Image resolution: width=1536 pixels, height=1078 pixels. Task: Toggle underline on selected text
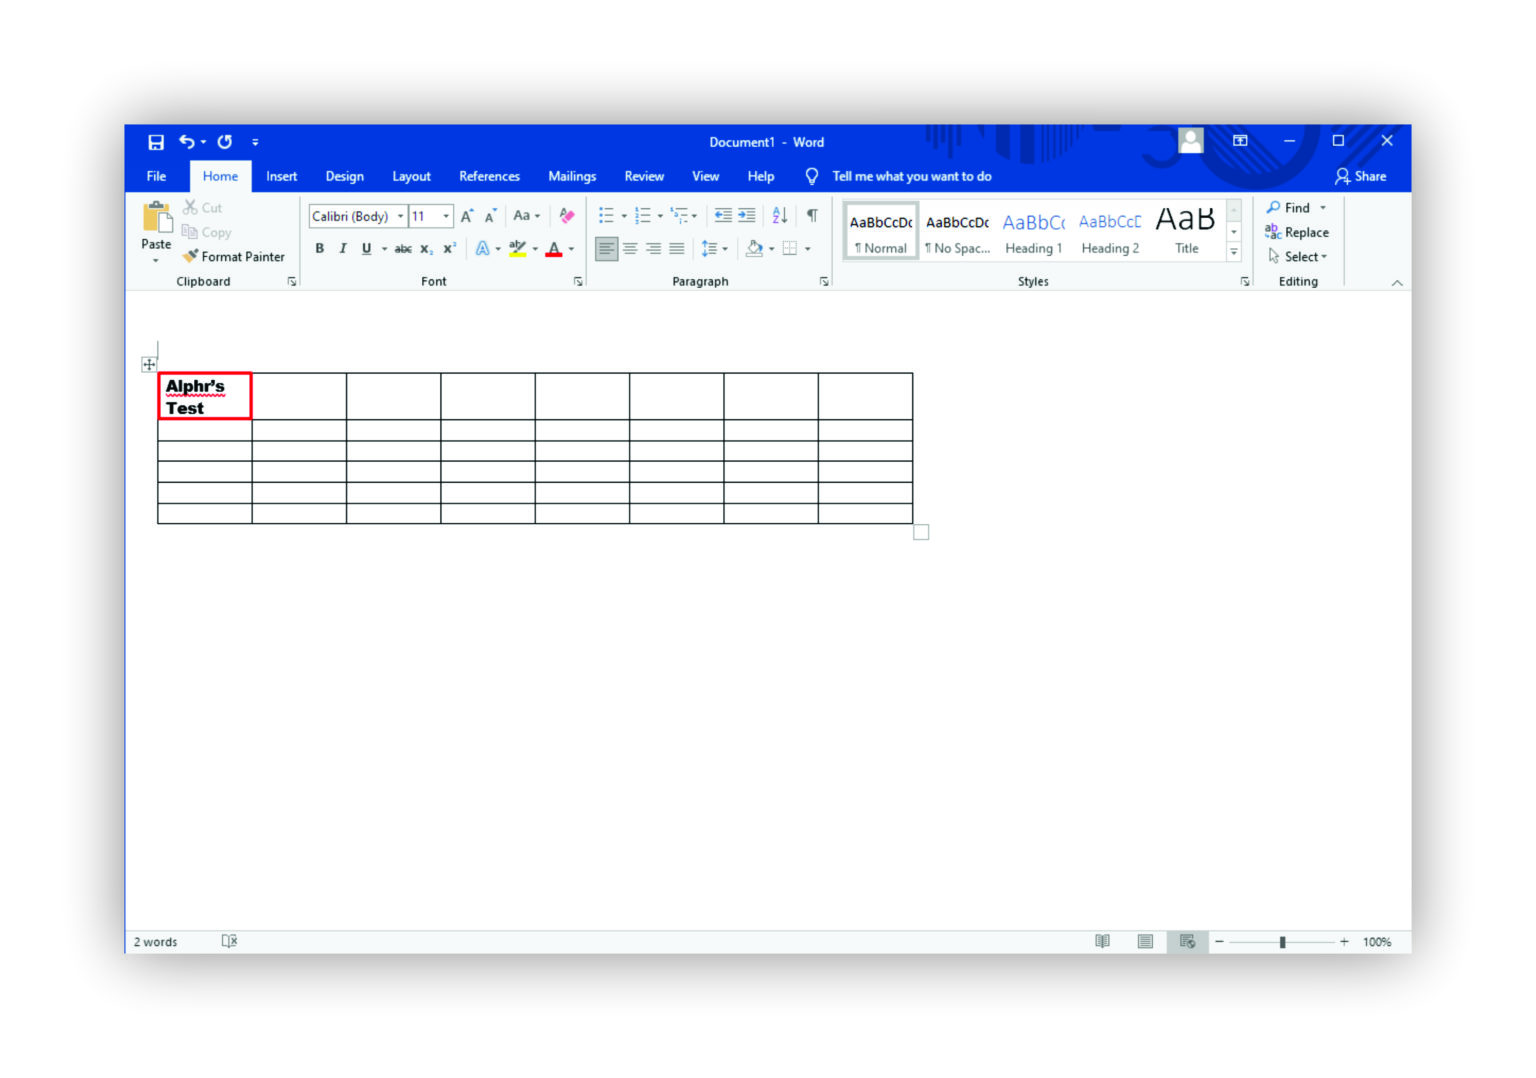point(366,248)
